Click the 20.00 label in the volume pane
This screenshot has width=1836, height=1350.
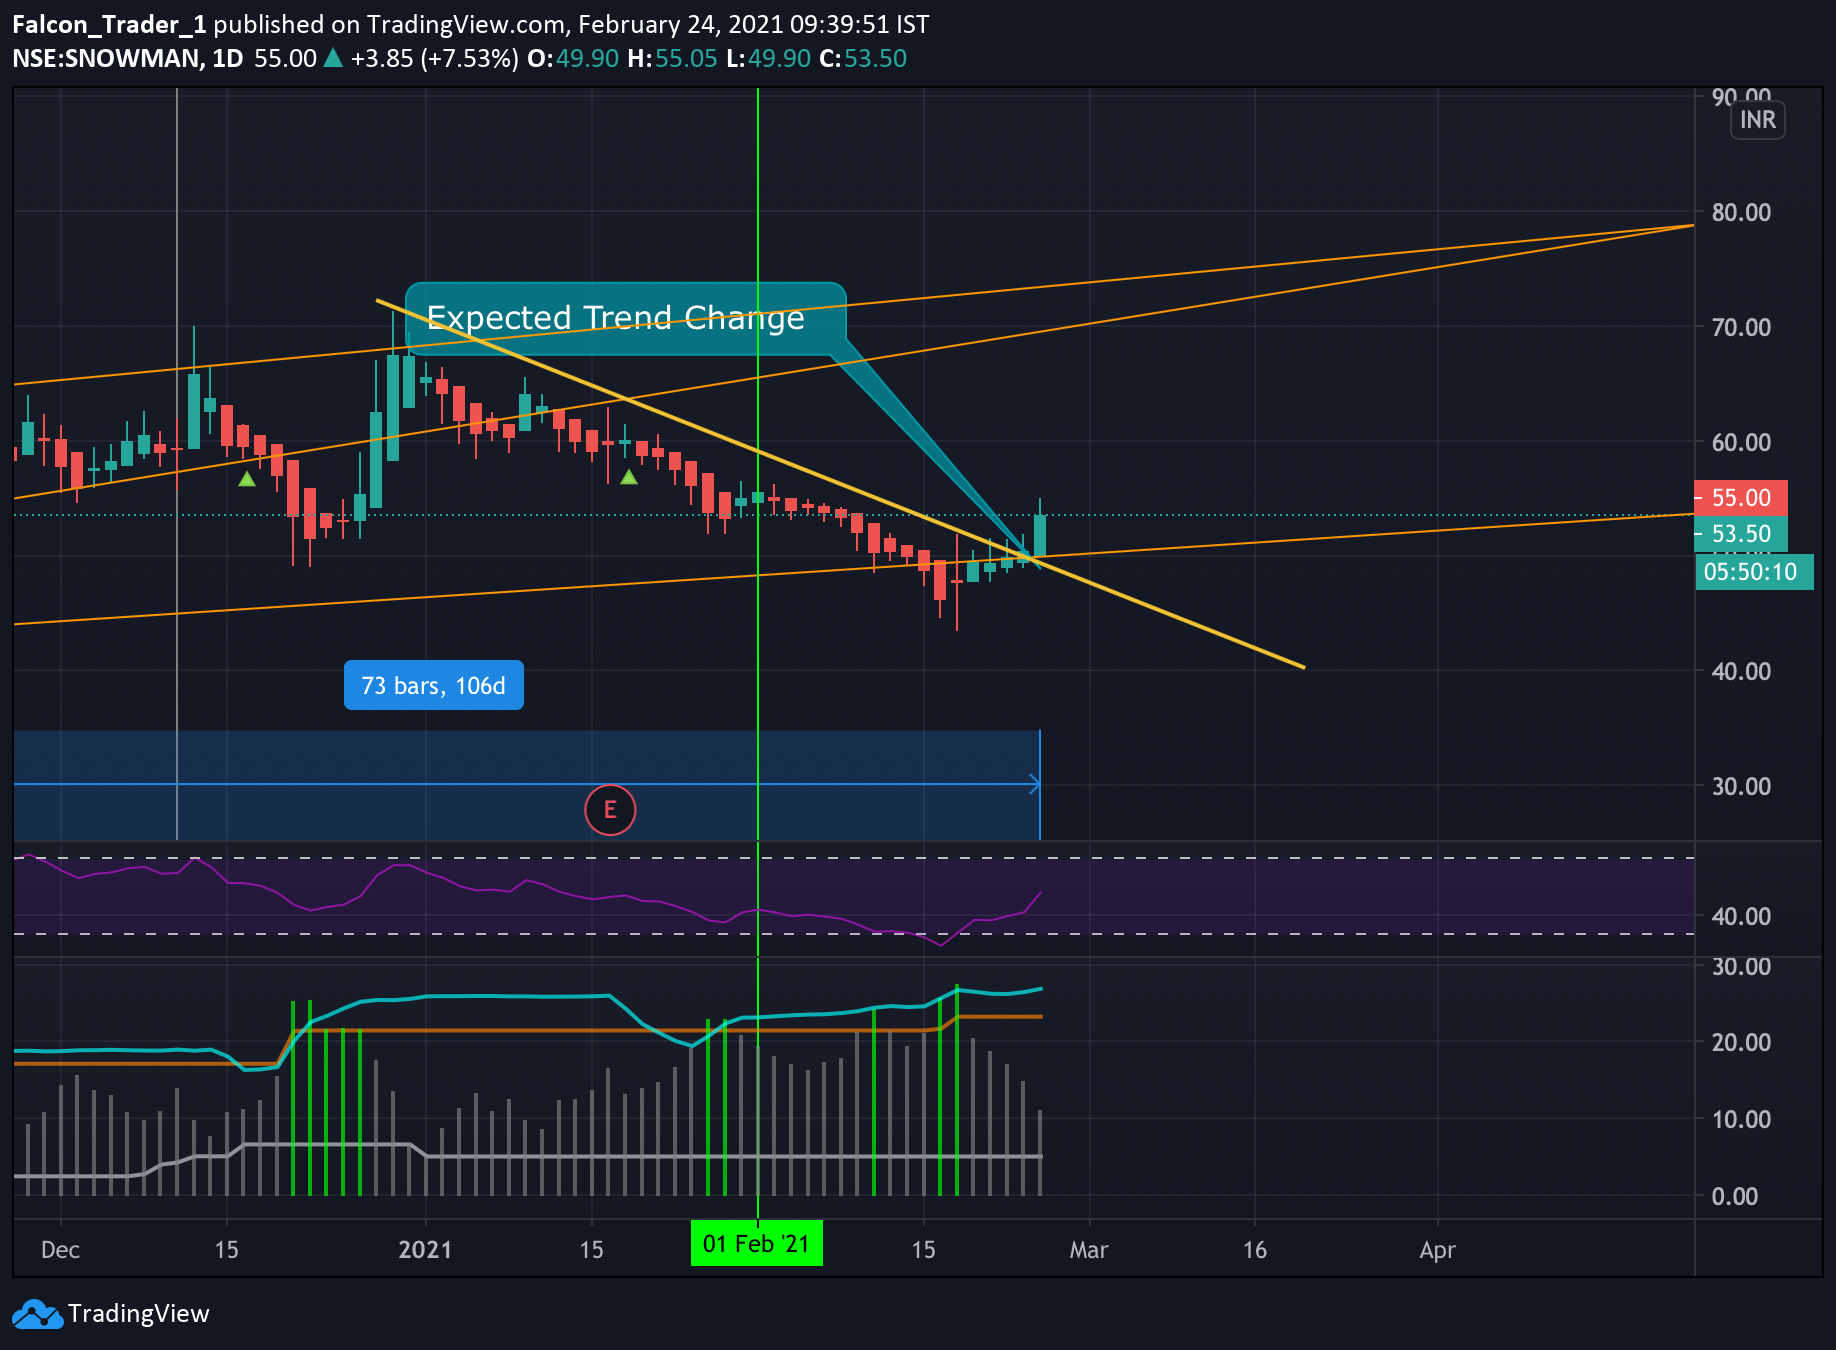[1741, 1042]
